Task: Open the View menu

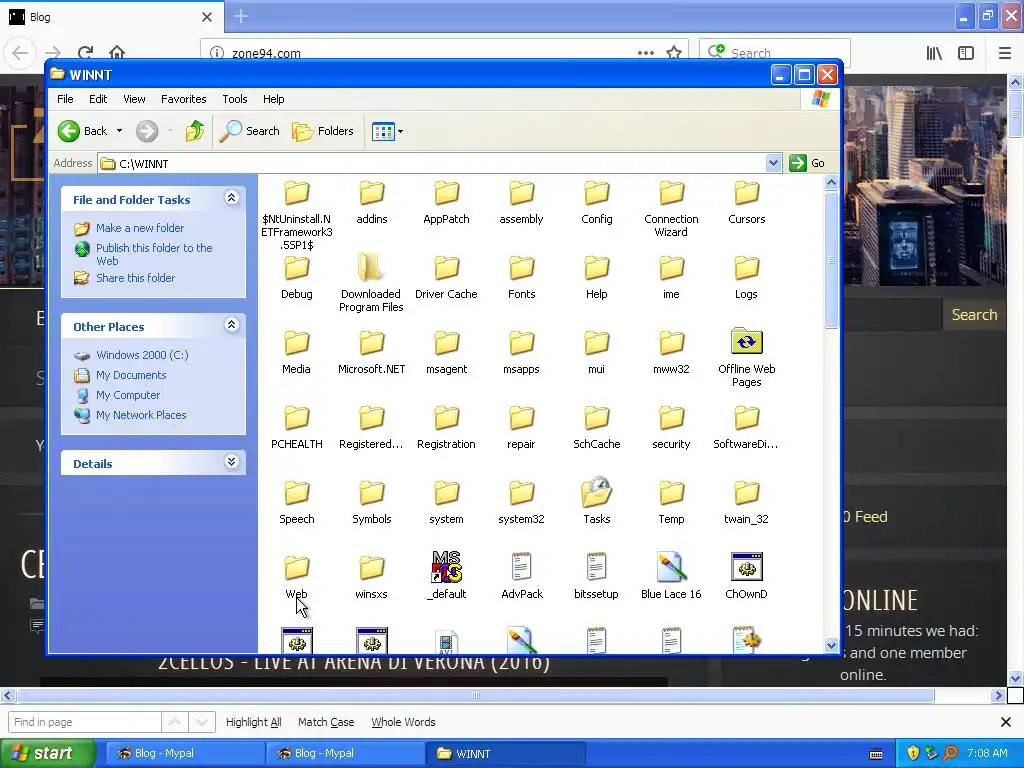Action: [134, 99]
